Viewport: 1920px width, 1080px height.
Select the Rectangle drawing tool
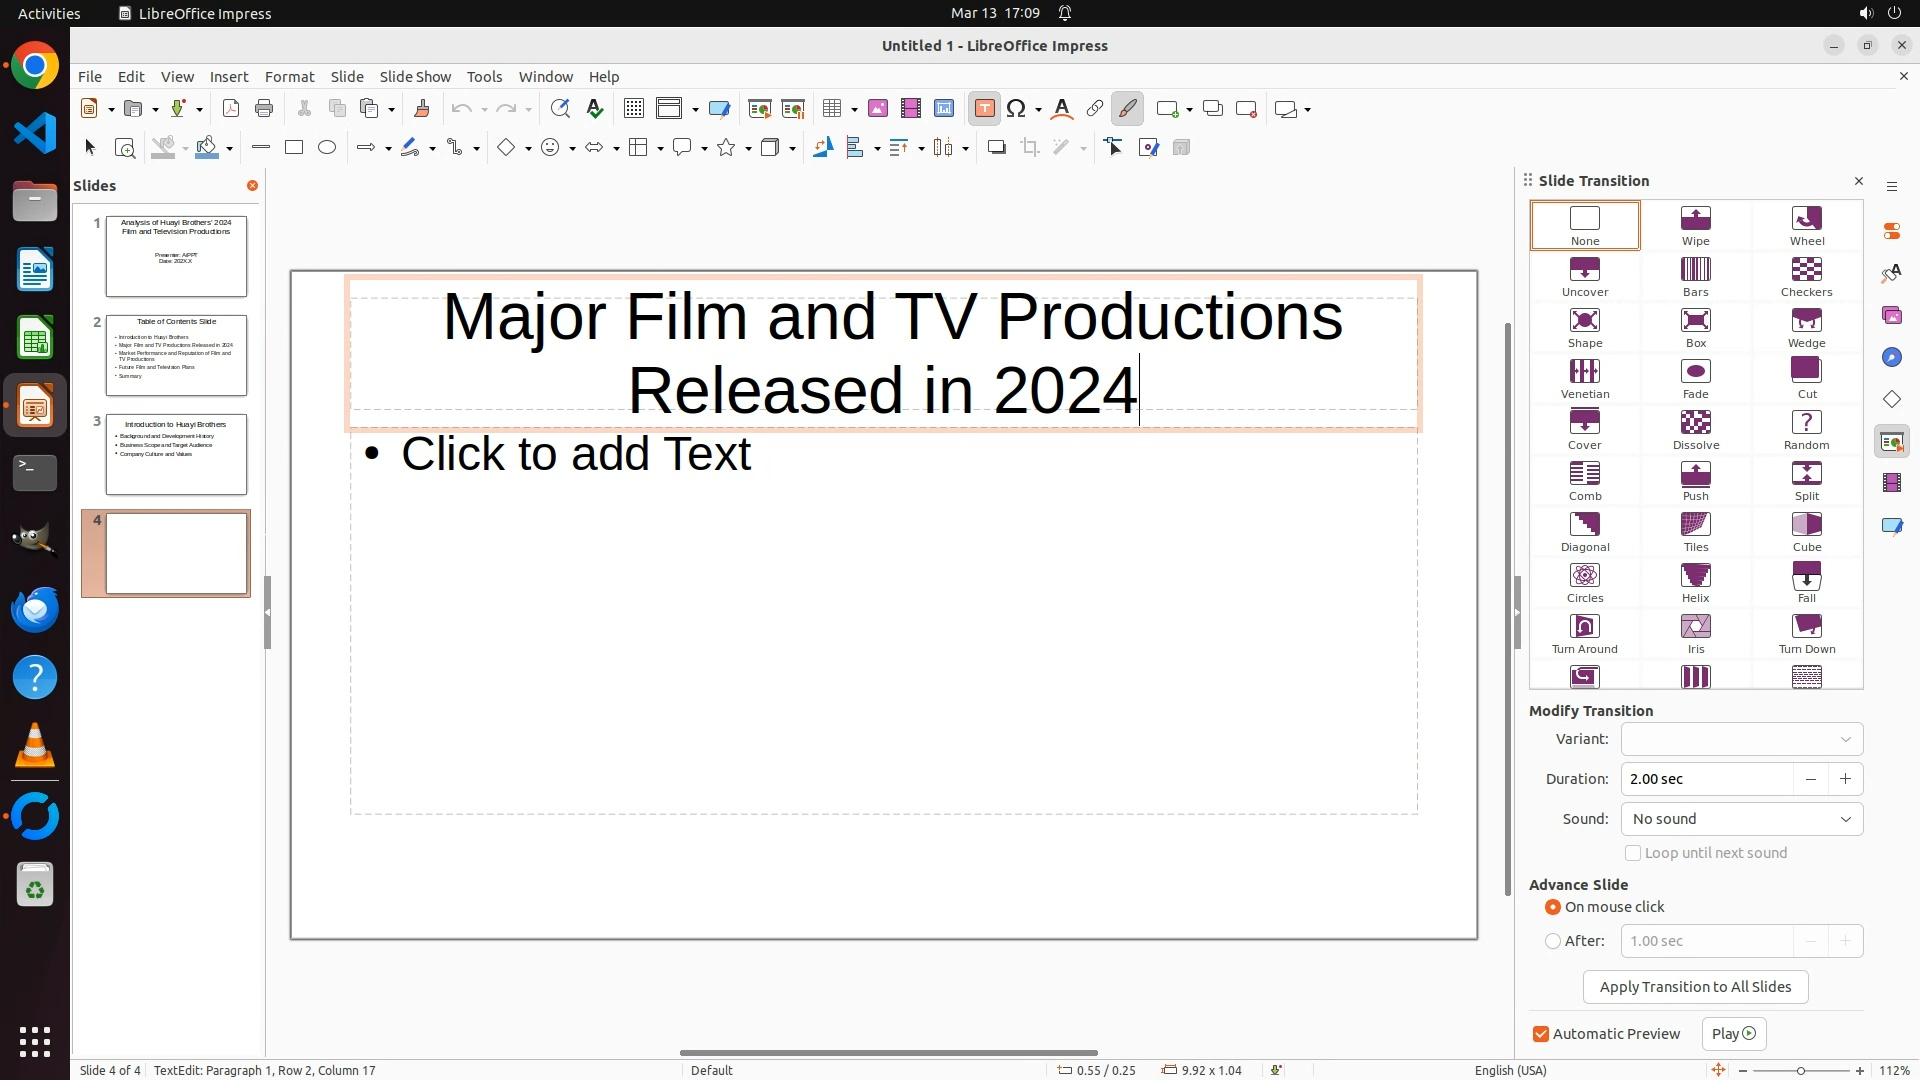pos(294,148)
